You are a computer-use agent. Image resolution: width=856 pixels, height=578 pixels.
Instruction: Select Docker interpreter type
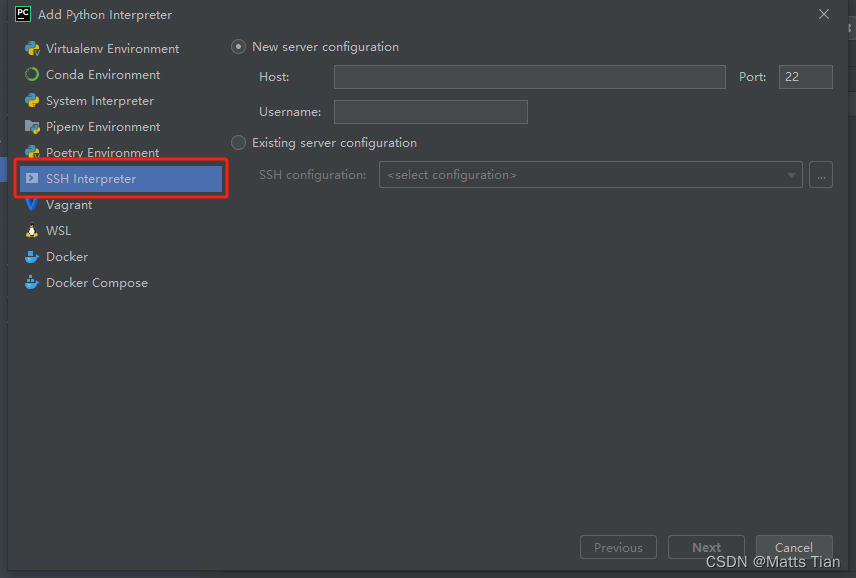click(x=121, y=257)
